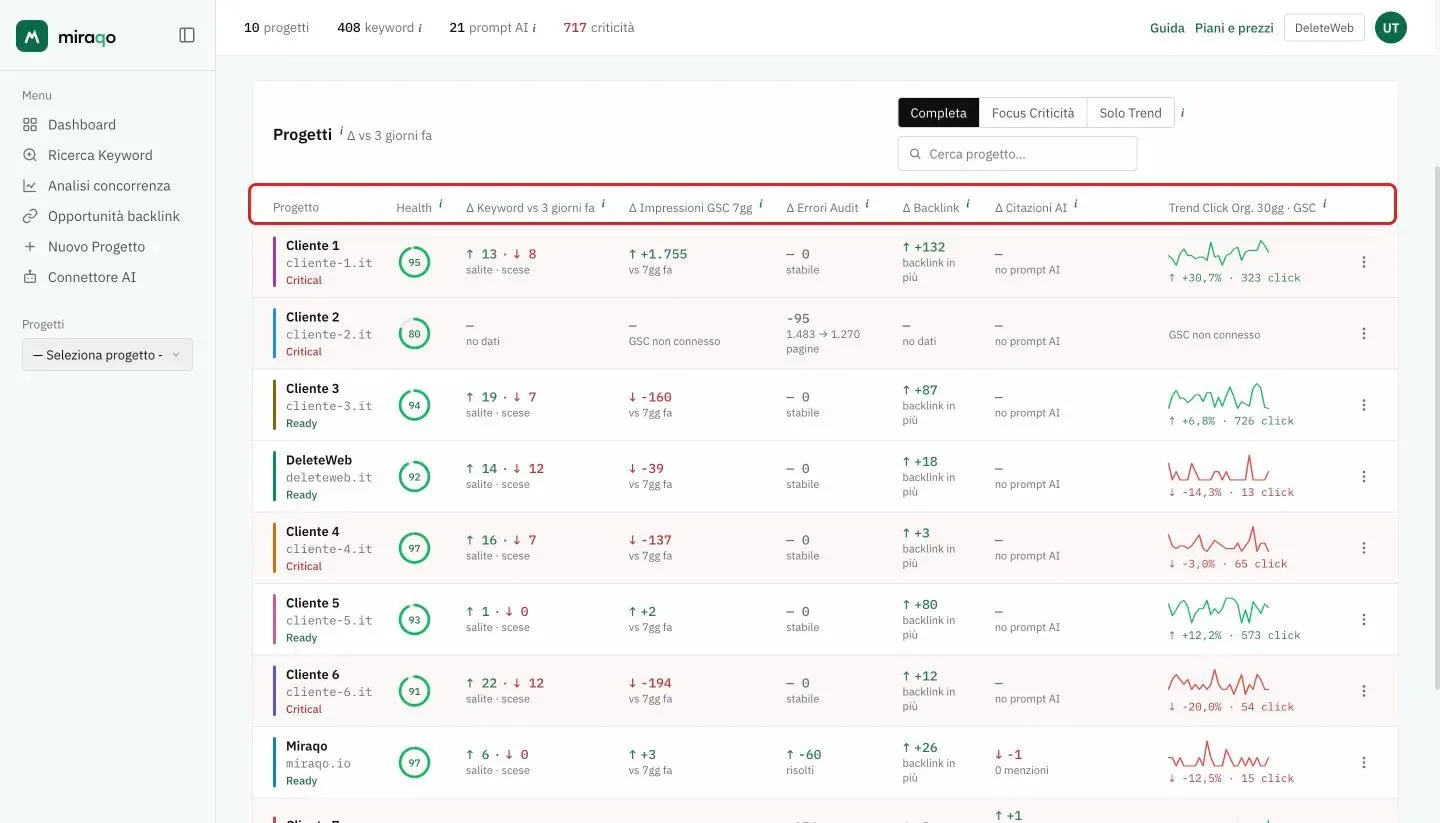The height and width of the screenshot is (823, 1440).
Task: Open the UT user avatar
Action: [1391, 28]
